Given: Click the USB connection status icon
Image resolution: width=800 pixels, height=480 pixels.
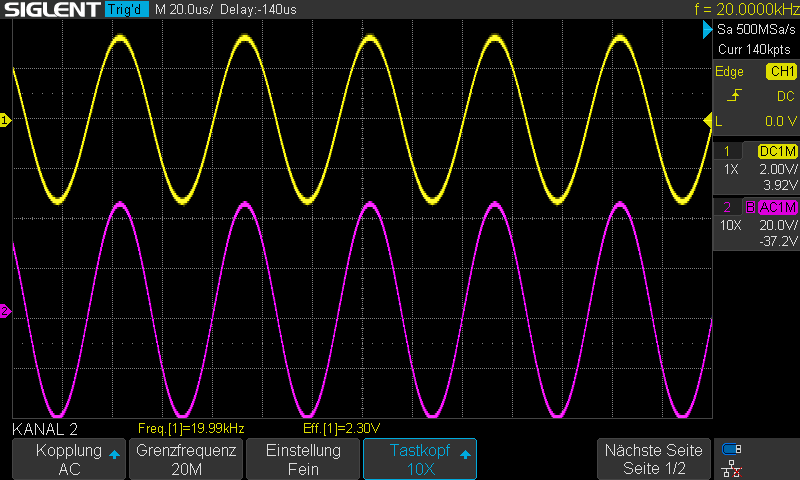Looking at the screenshot, I should click(x=732, y=448).
